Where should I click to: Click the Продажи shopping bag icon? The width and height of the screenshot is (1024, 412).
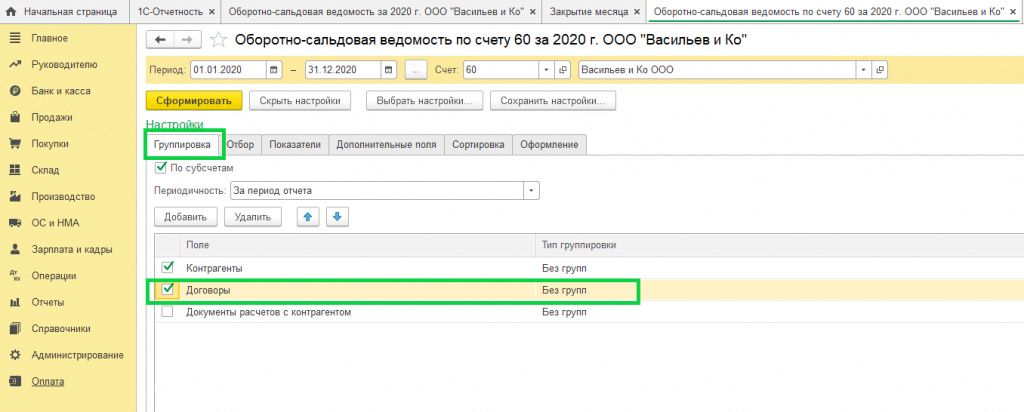pyautogui.click(x=15, y=118)
